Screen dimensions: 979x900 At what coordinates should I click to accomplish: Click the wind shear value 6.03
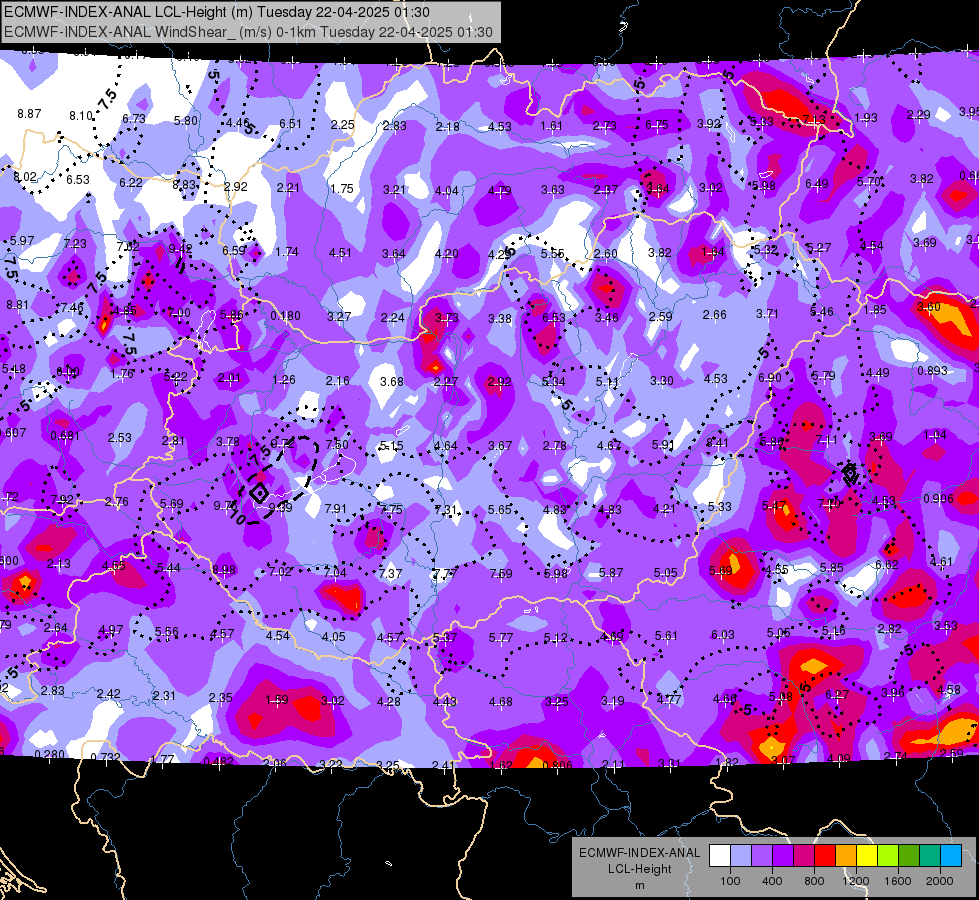tap(722, 635)
